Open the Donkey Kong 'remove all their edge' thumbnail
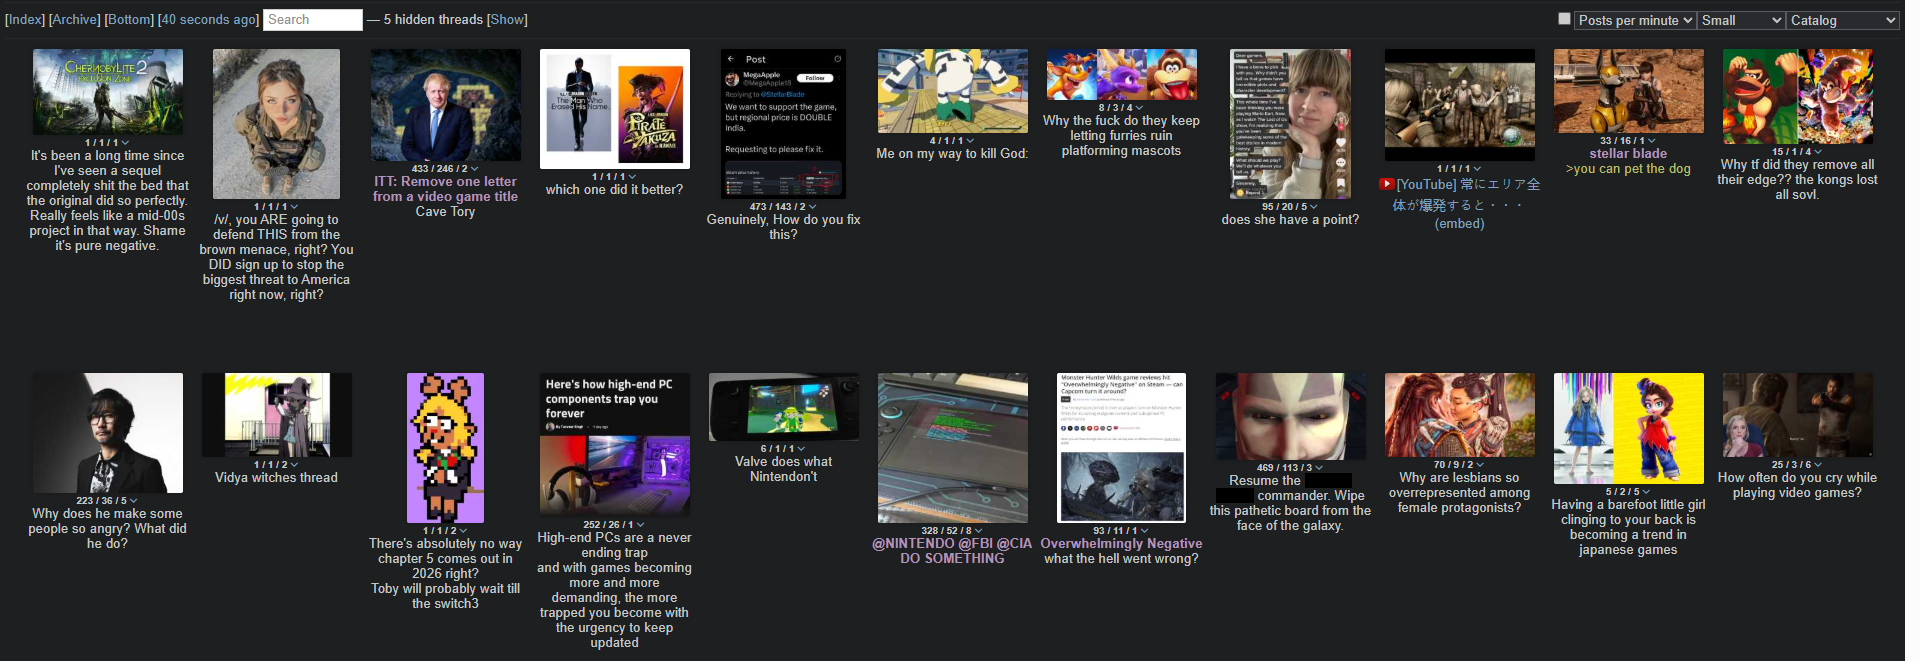 coord(1797,96)
